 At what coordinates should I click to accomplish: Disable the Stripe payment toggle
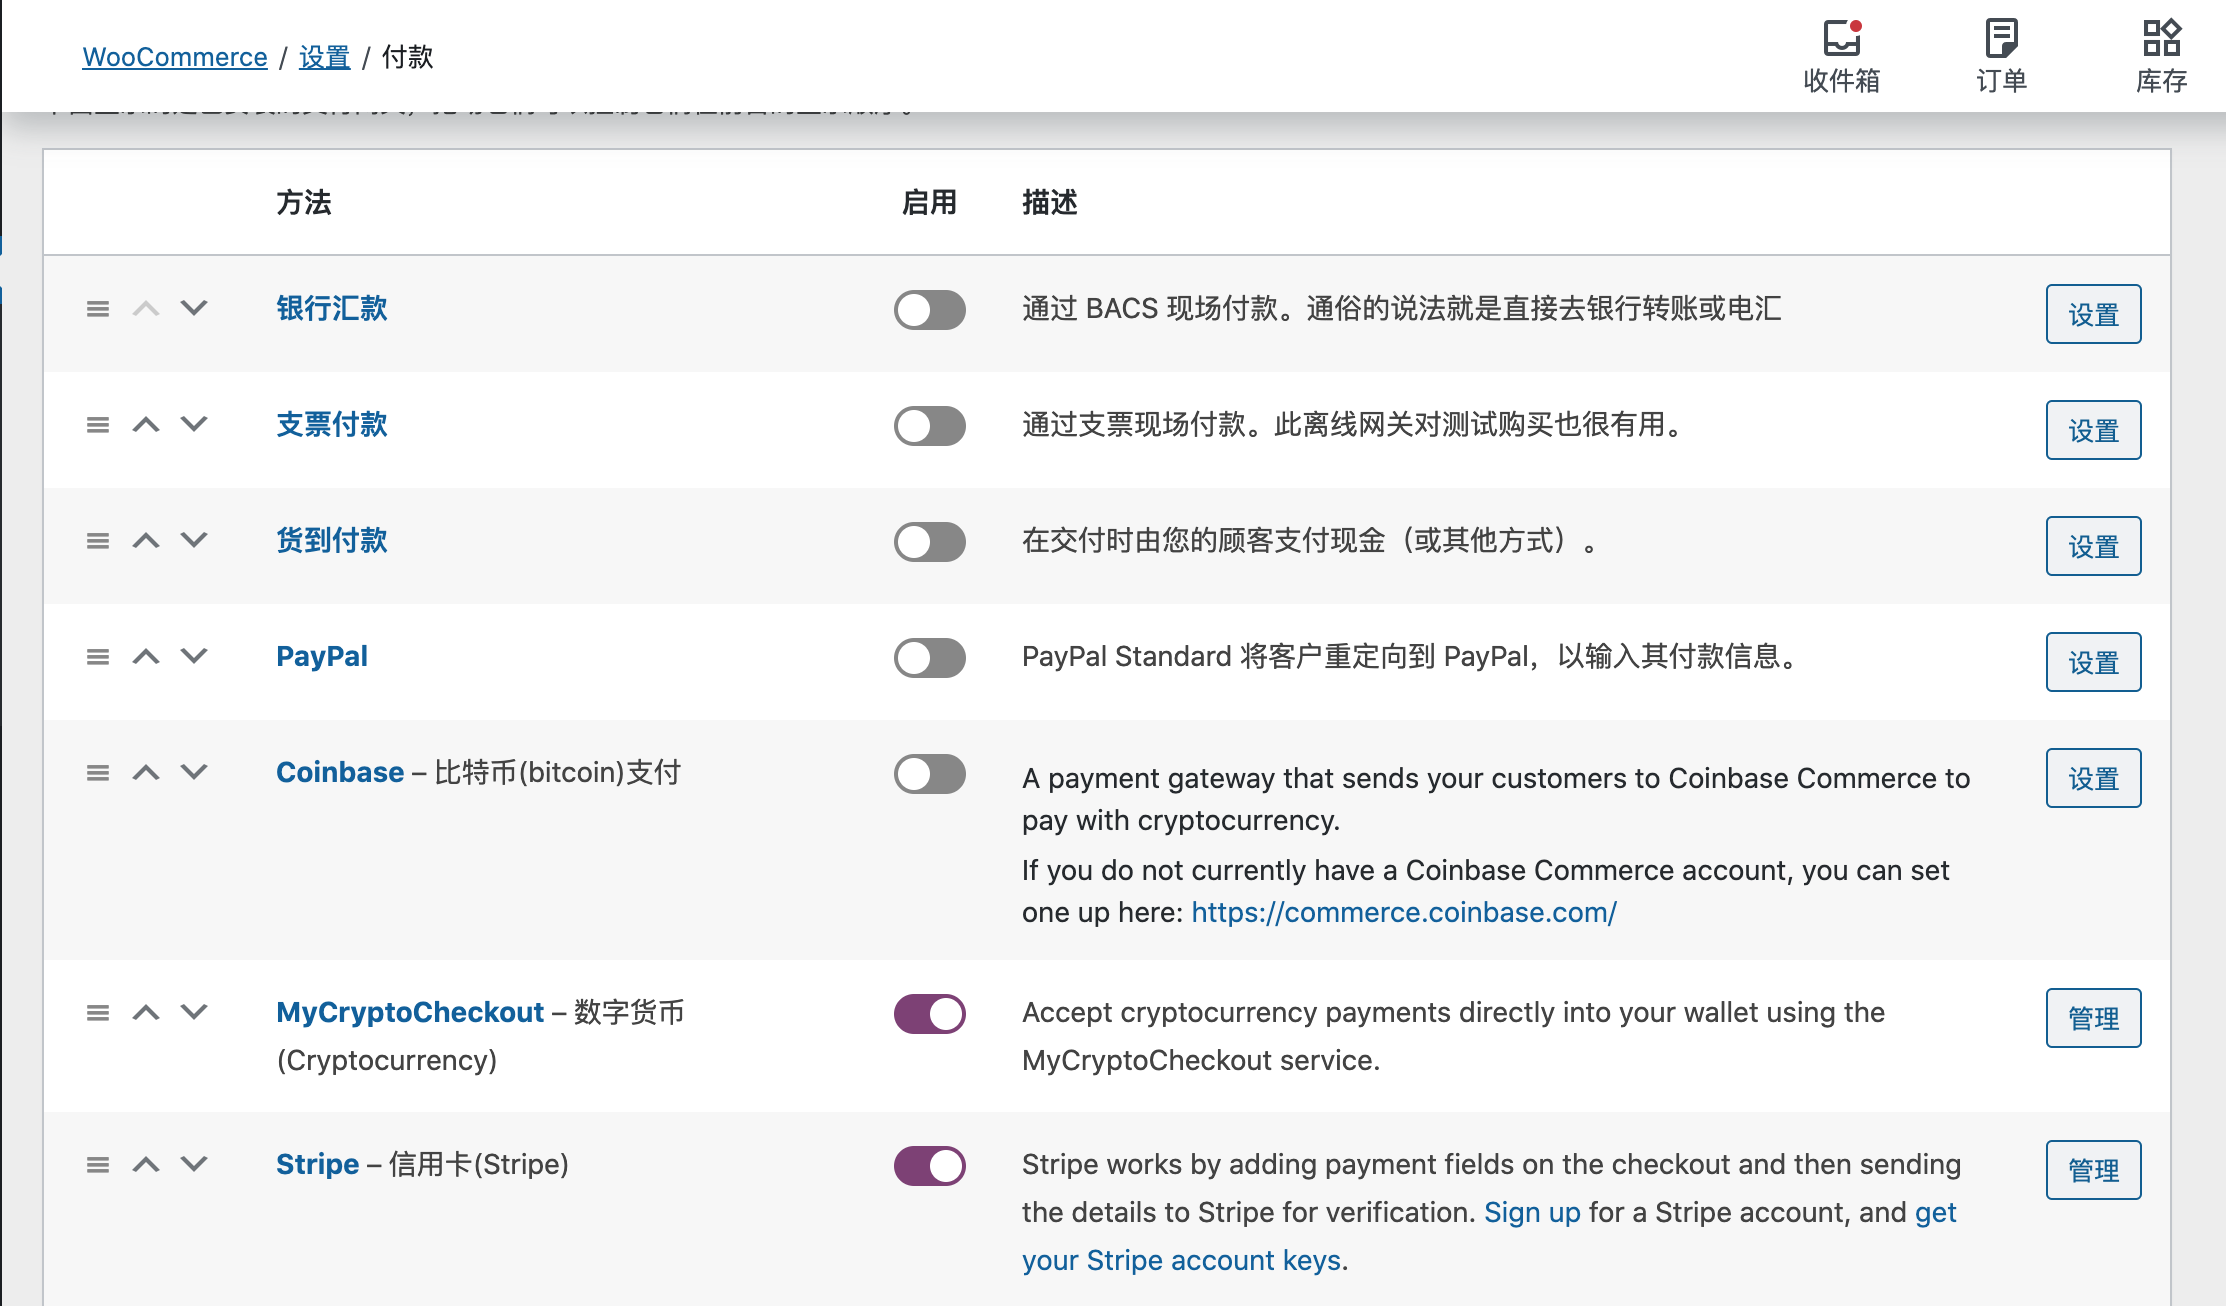pos(930,1166)
